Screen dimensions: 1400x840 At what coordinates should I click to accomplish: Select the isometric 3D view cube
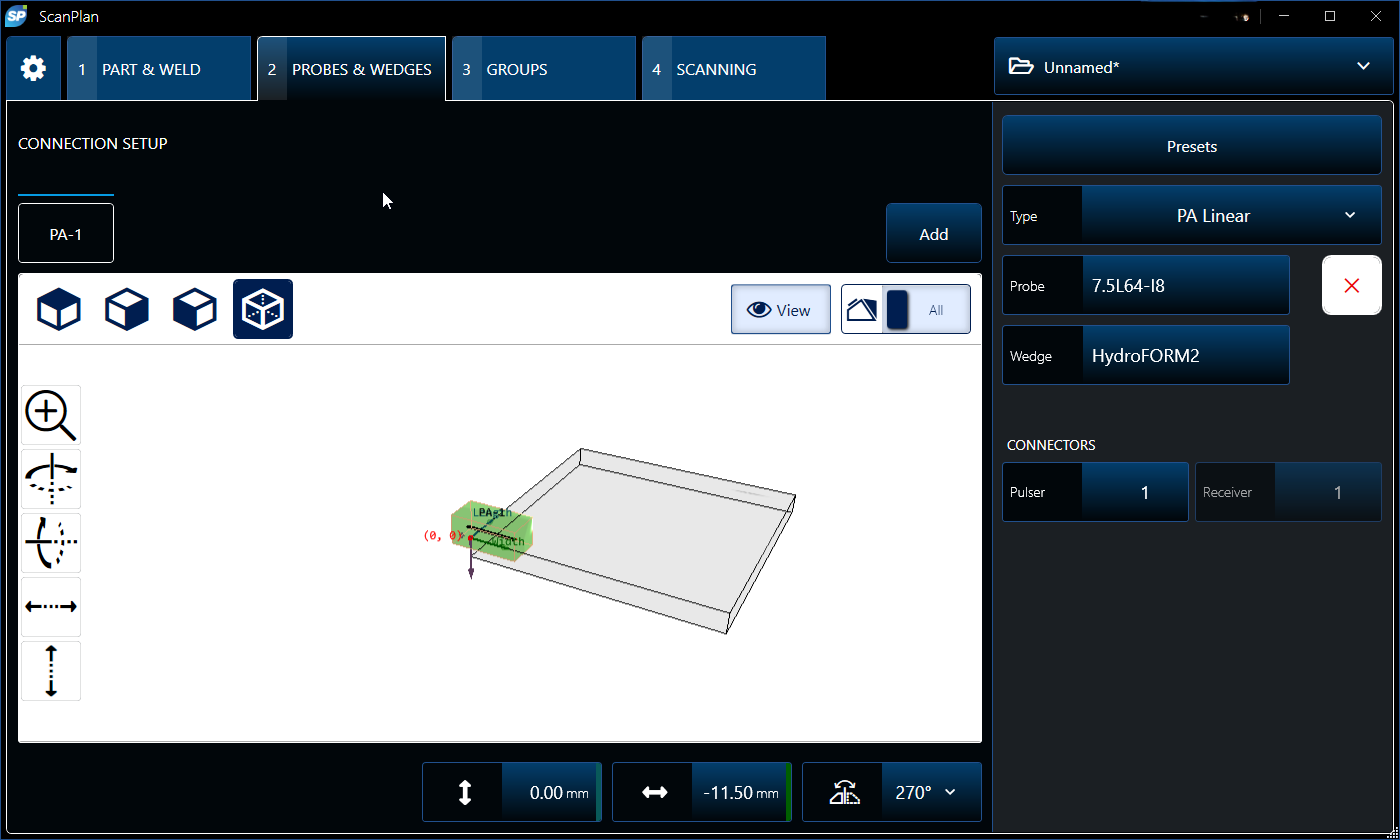[263, 309]
